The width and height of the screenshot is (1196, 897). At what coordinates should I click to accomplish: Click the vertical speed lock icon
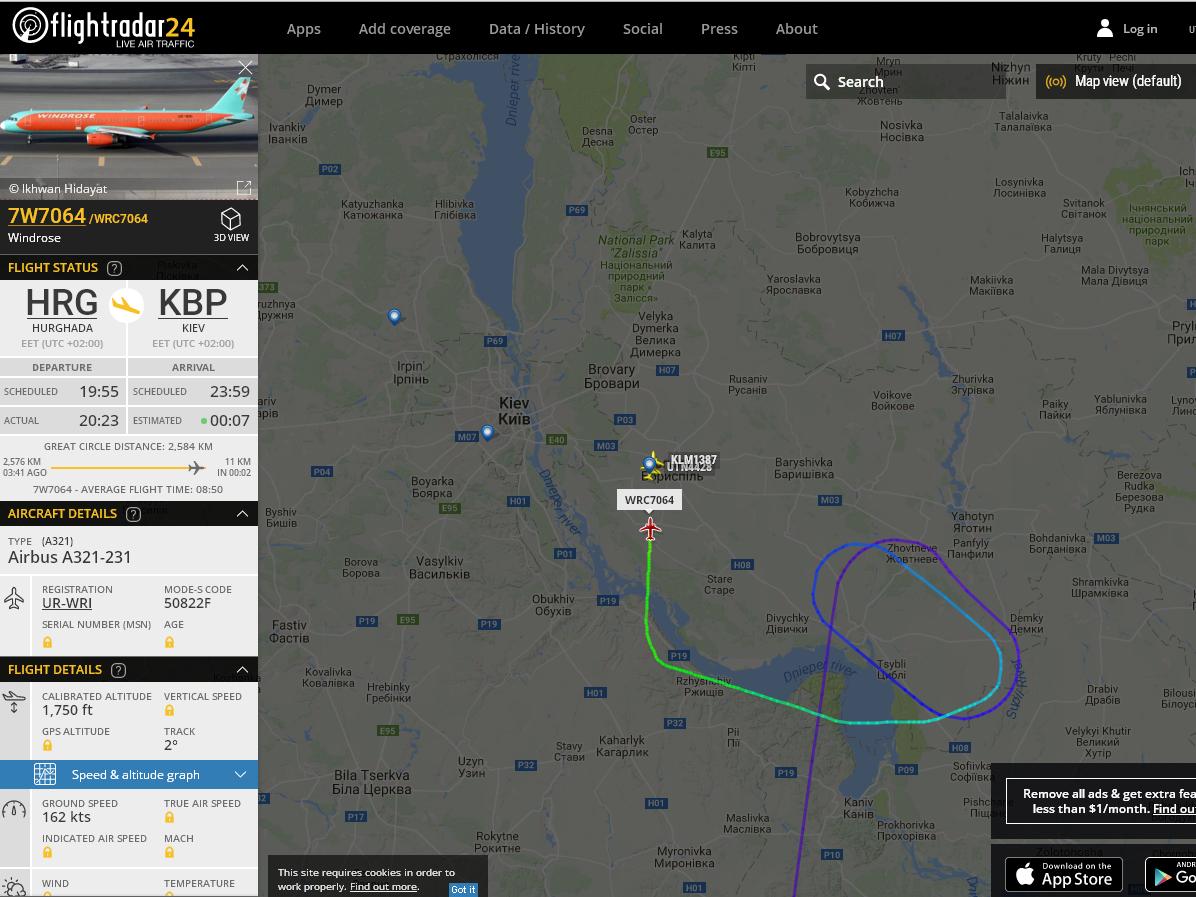(169, 710)
